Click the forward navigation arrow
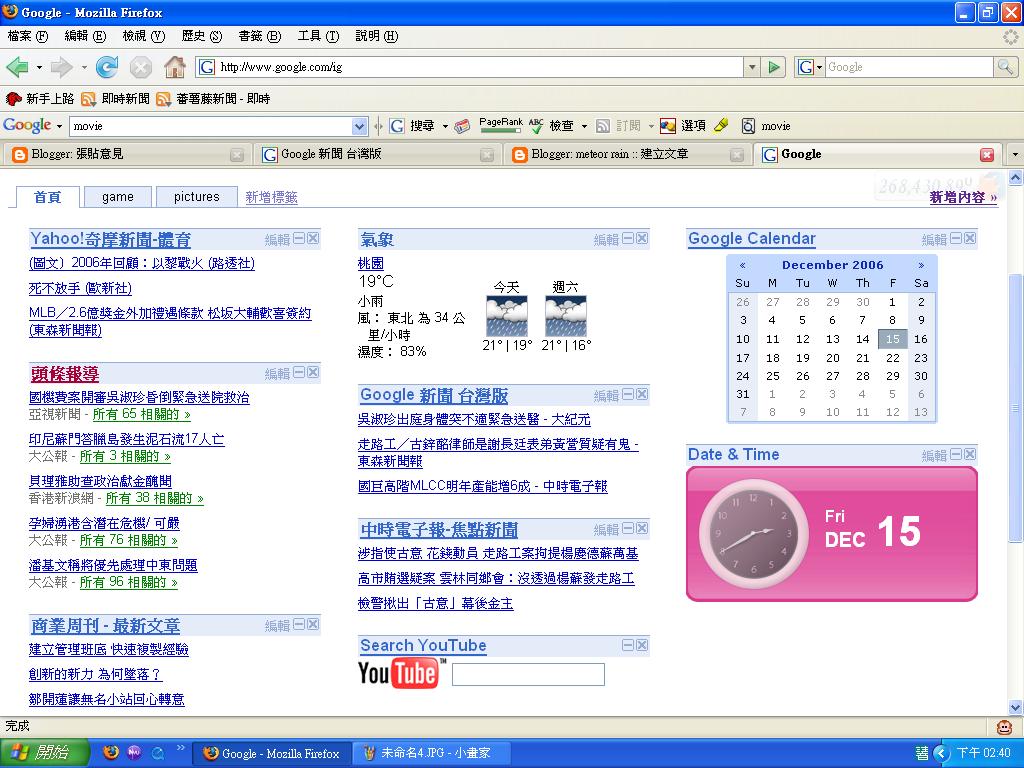 click(61, 67)
